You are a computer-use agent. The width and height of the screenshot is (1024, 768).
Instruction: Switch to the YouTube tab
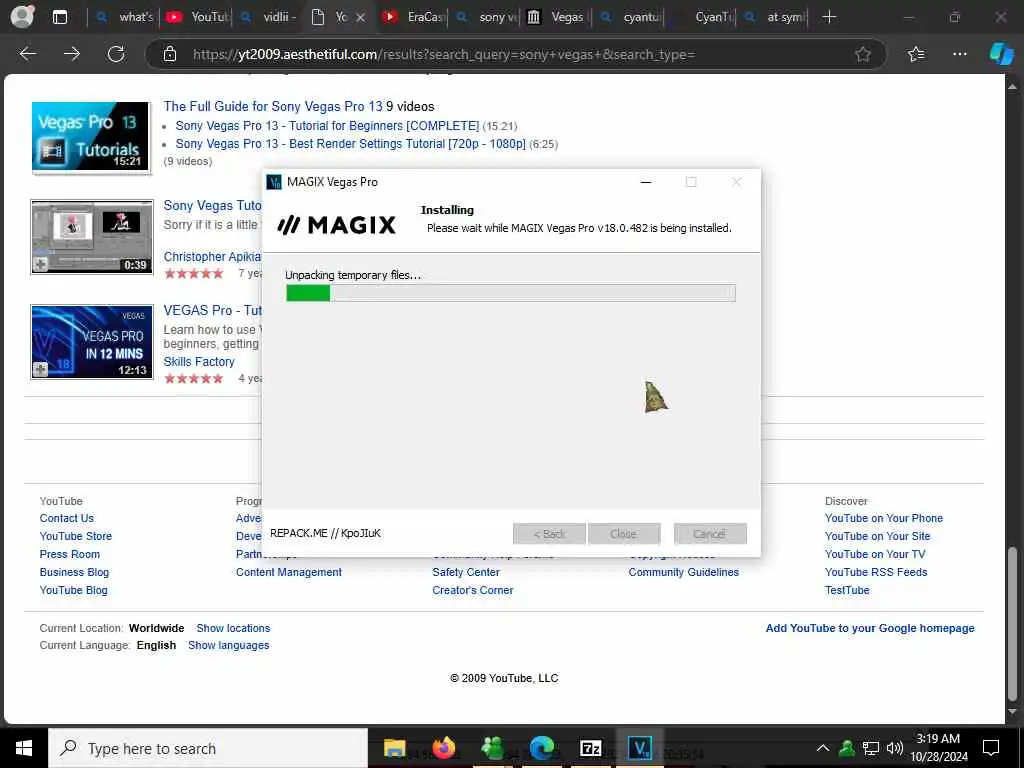tap(197, 17)
